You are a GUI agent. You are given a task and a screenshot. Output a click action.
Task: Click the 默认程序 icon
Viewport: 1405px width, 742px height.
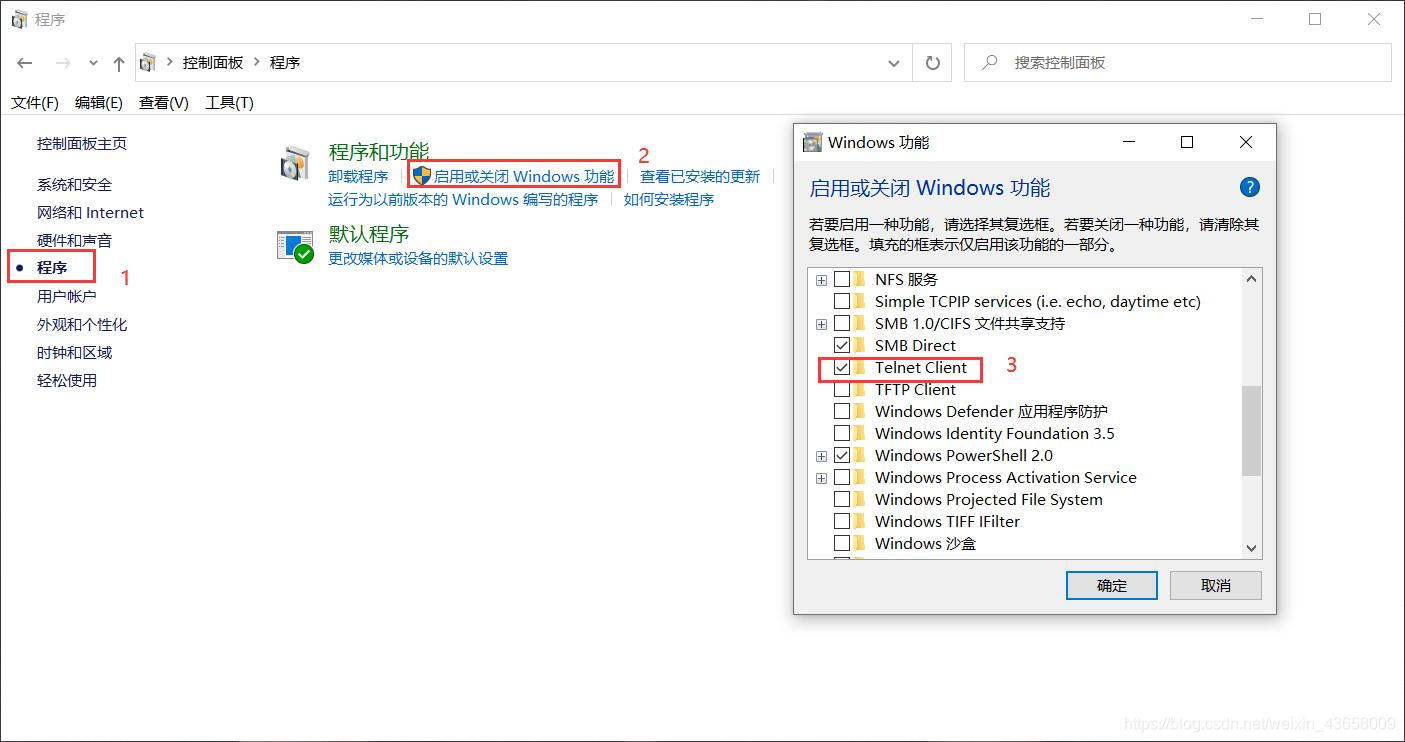pos(296,246)
